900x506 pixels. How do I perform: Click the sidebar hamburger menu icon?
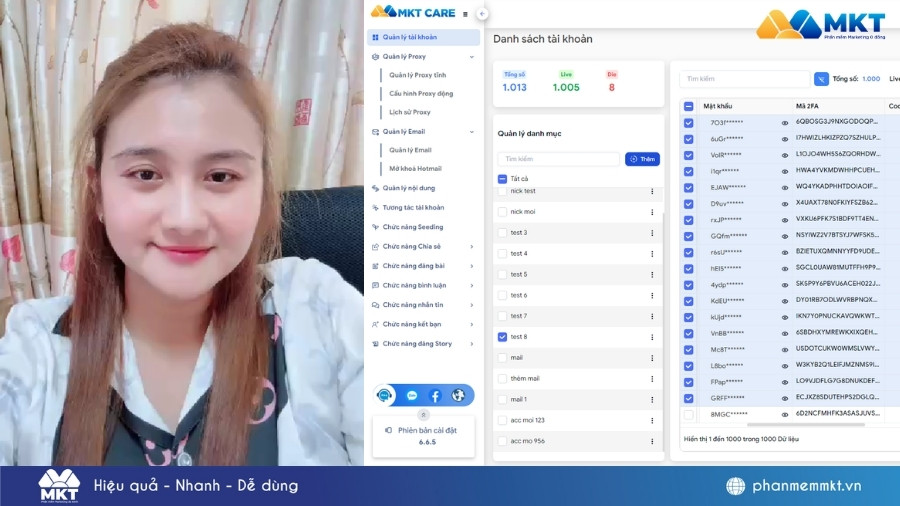coord(465,14)
